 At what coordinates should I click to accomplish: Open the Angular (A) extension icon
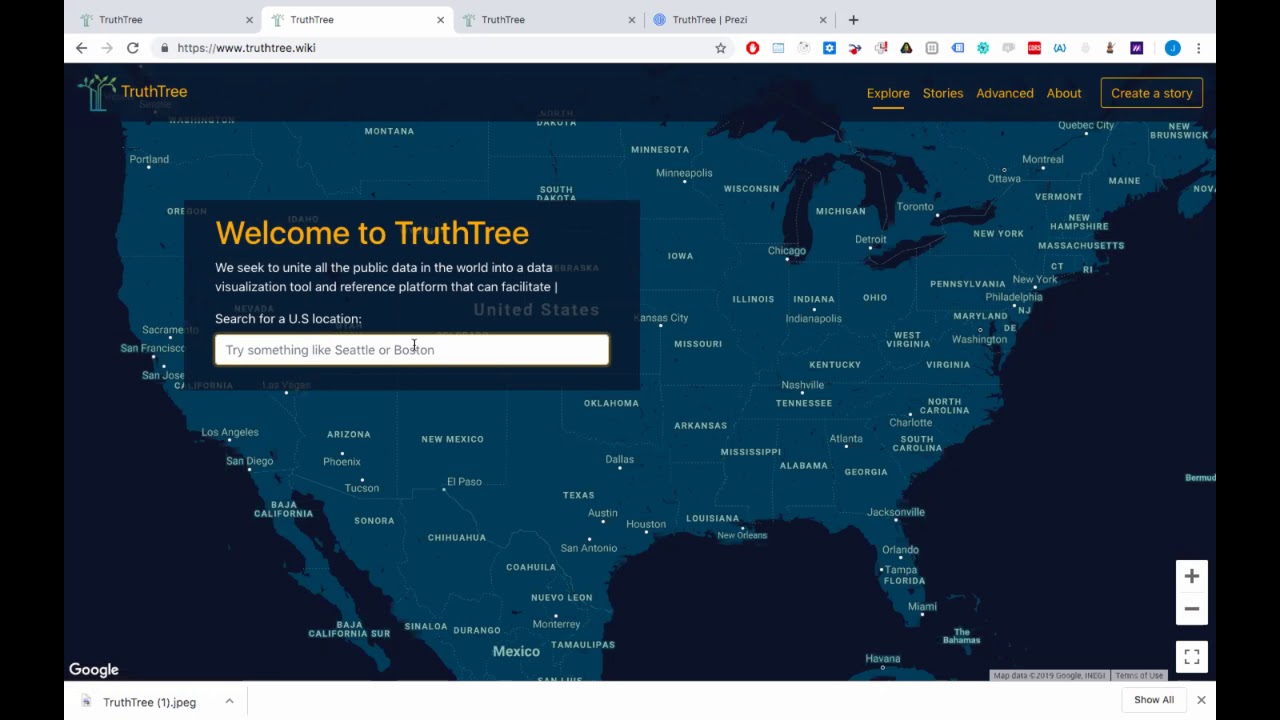point(1060,48)
